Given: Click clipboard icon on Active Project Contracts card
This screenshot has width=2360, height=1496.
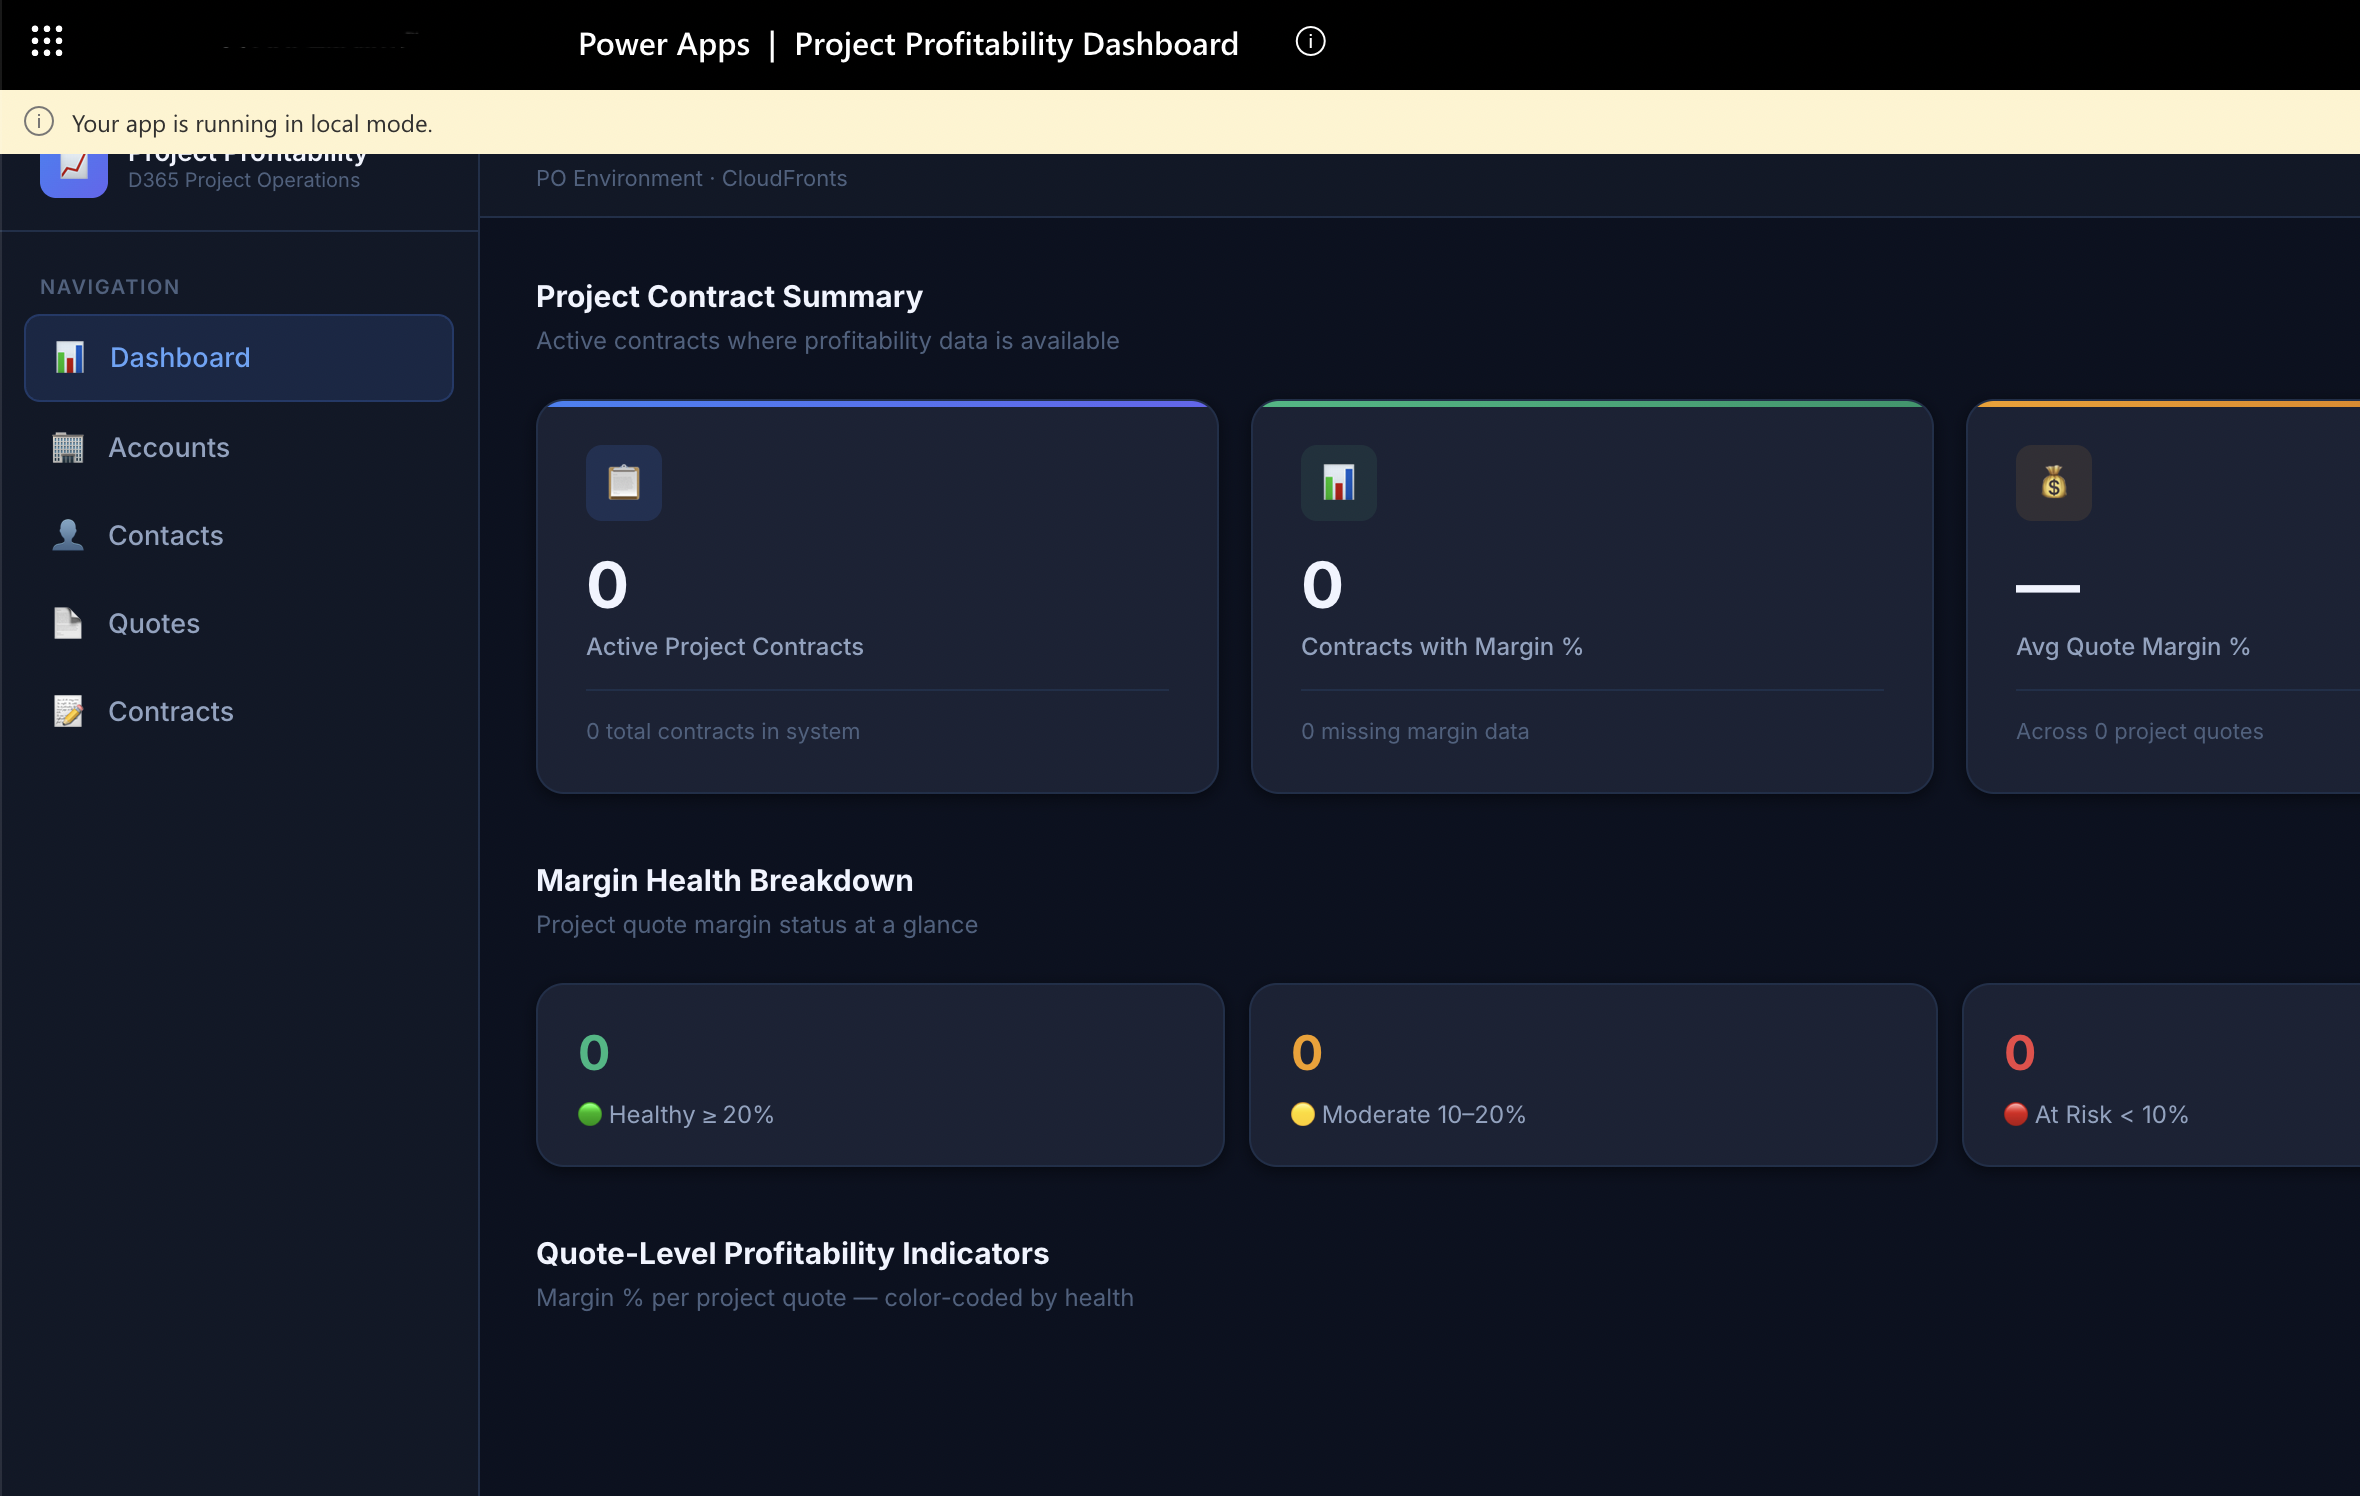Looking at the screenshot, I should point(624,483).
